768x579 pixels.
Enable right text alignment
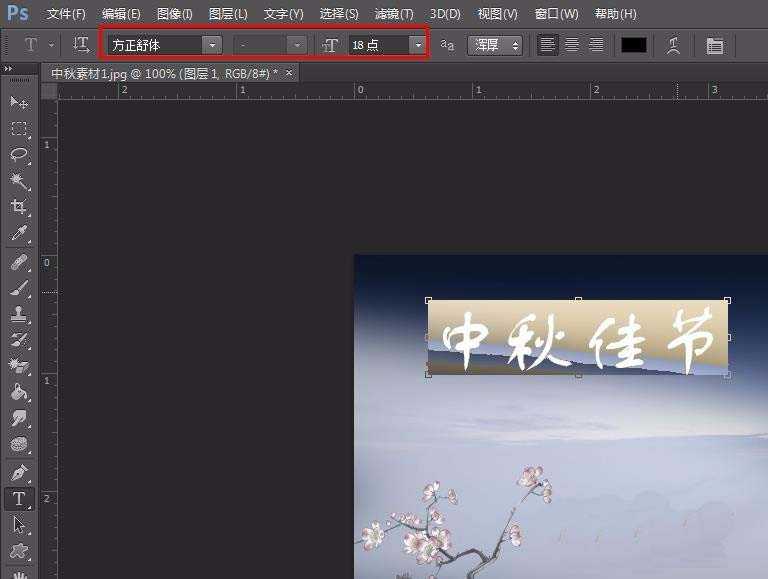click(596, 45)
